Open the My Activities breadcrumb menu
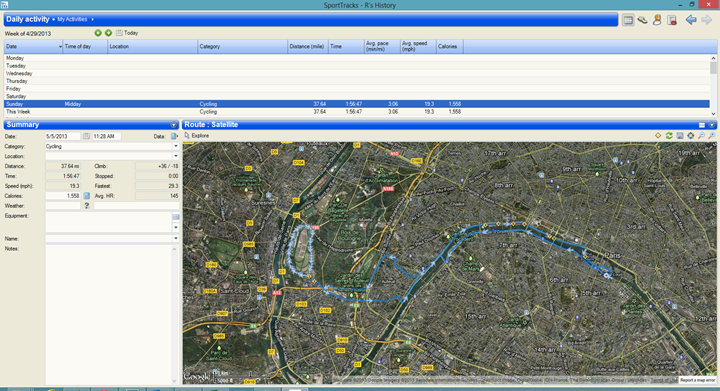Viewport: 720px width, 391px height. [73, 19]
